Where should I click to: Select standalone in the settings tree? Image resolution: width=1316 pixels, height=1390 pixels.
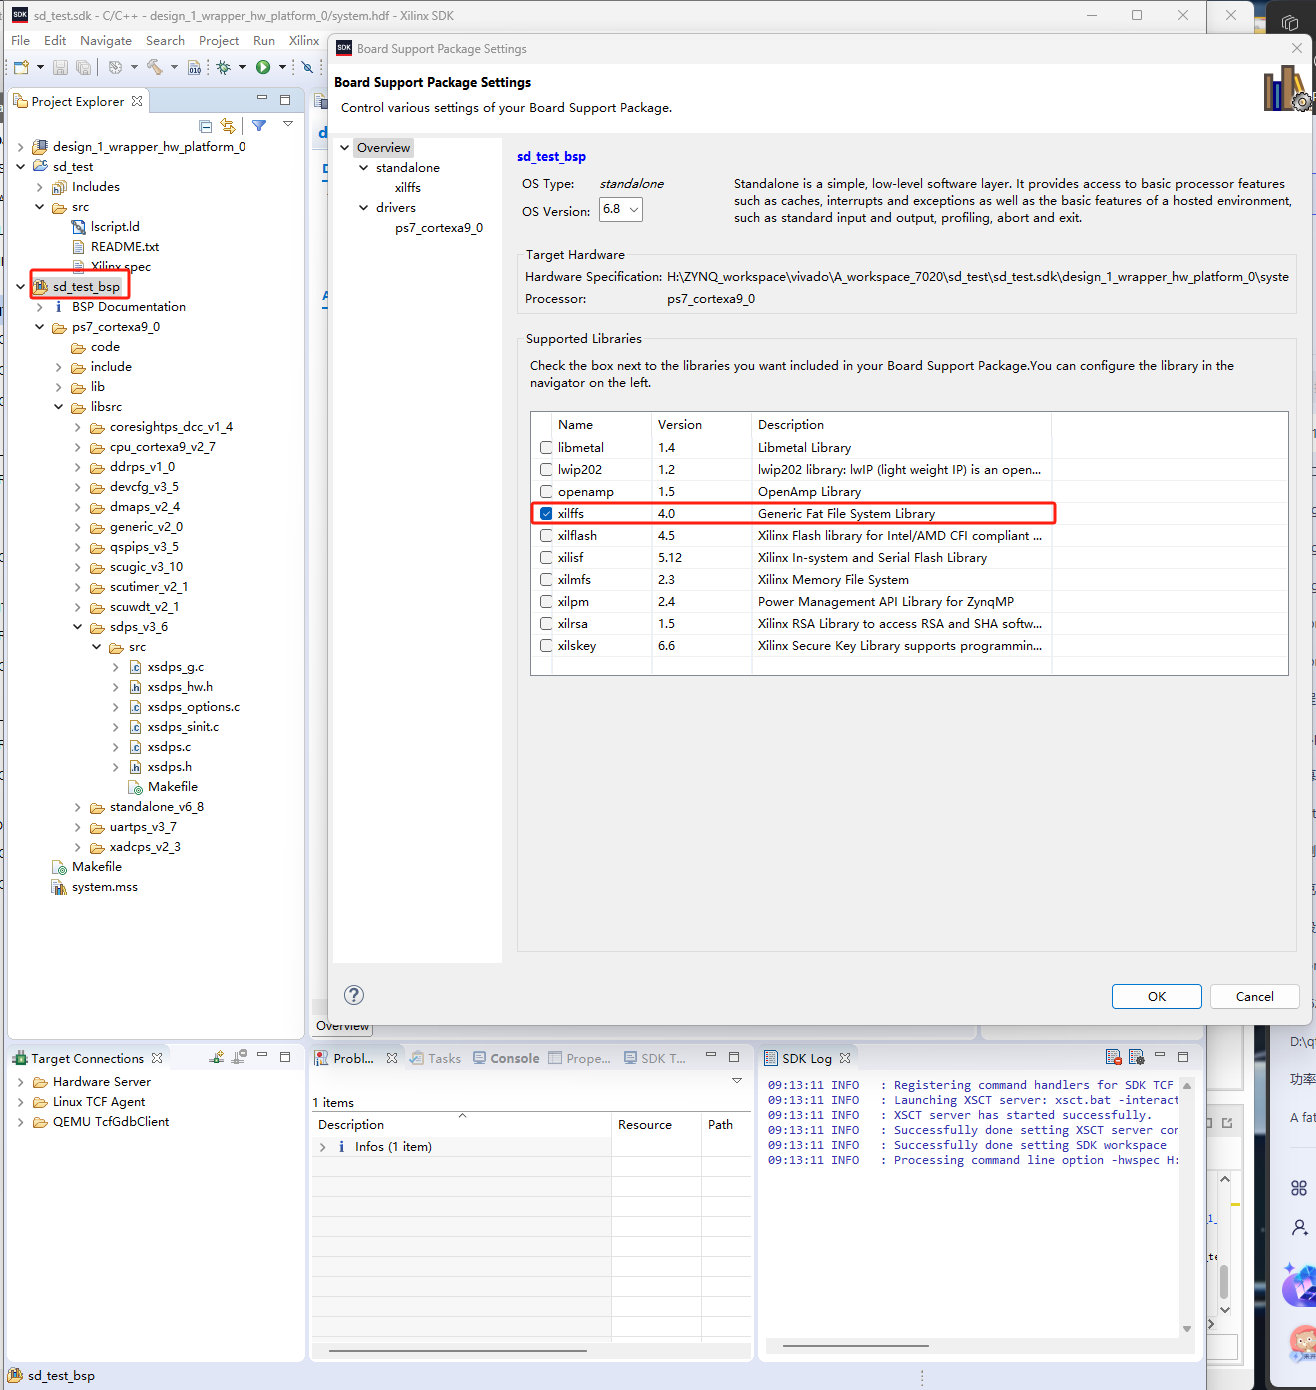(x=408, y=168)
